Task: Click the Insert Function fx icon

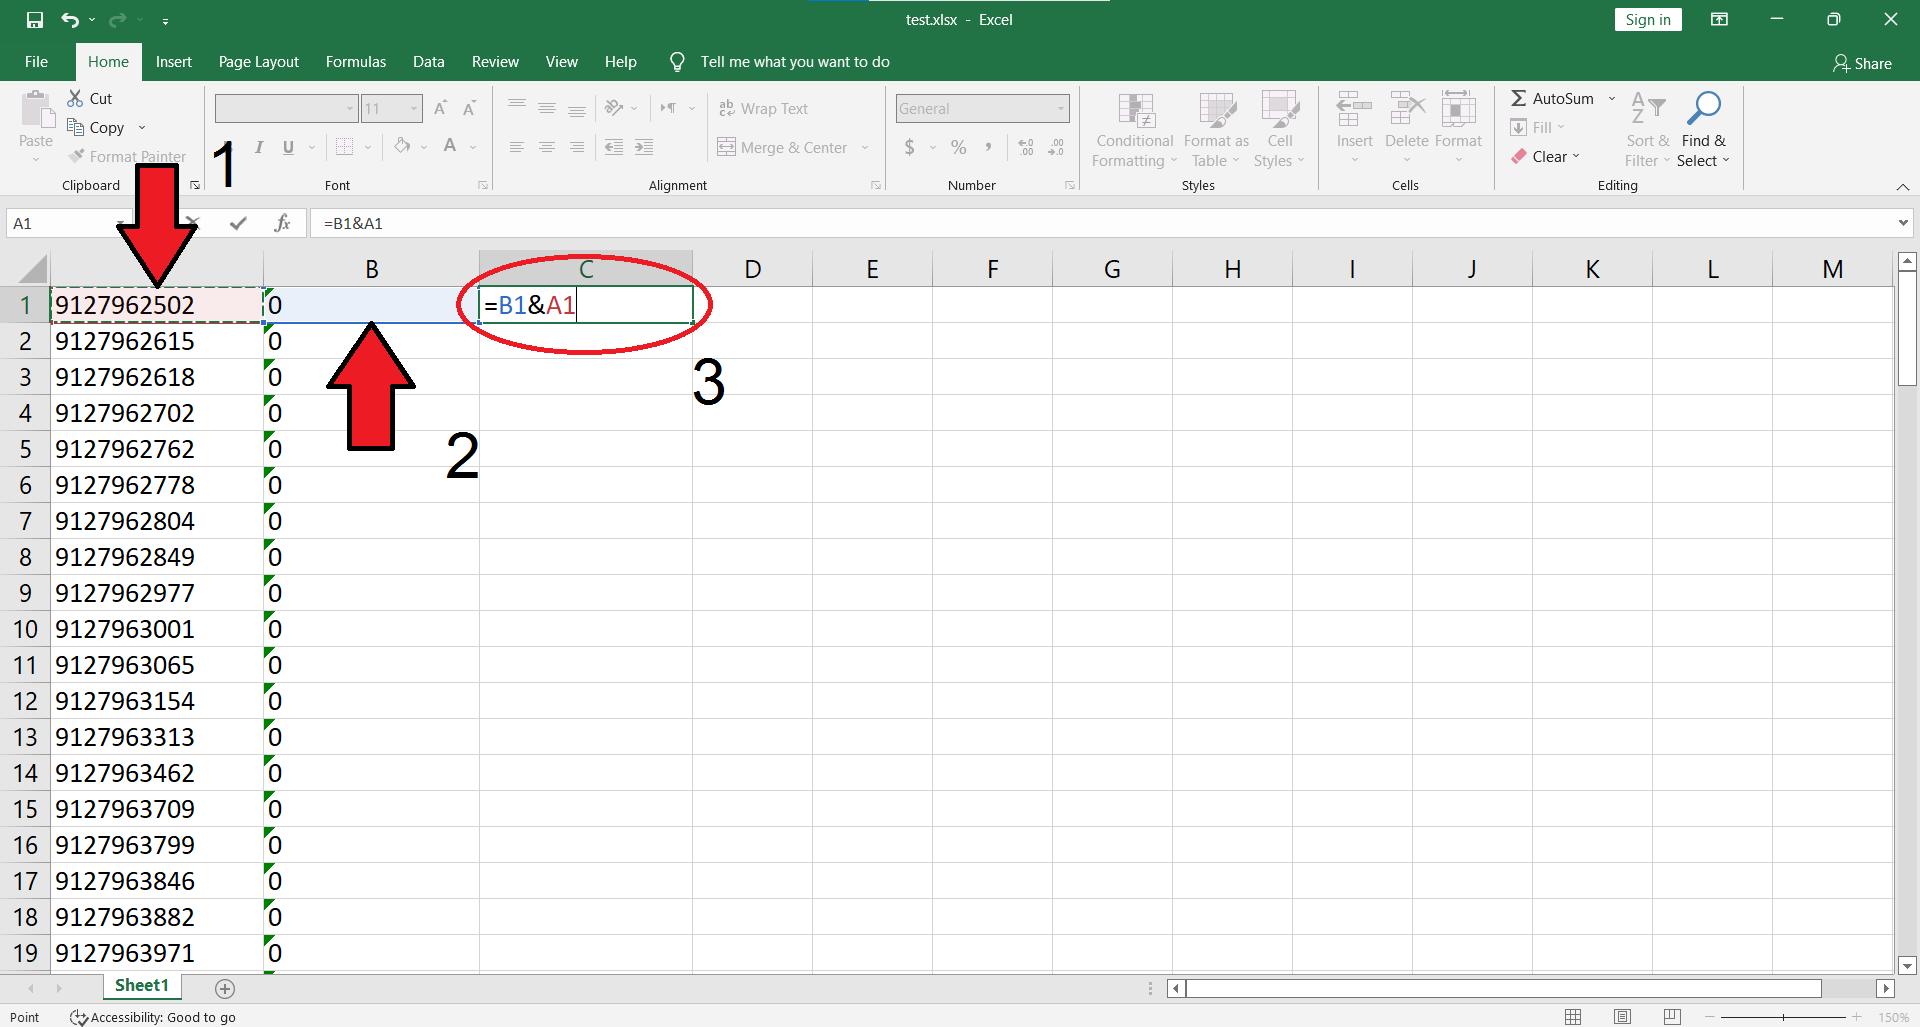Action: pos(282,223)
